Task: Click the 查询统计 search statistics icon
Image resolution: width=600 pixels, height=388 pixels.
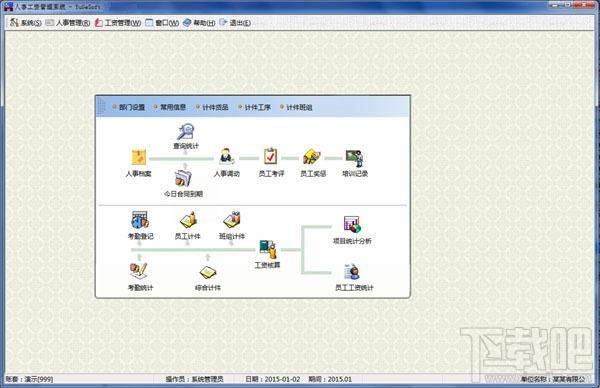Action: pos(186,132)
